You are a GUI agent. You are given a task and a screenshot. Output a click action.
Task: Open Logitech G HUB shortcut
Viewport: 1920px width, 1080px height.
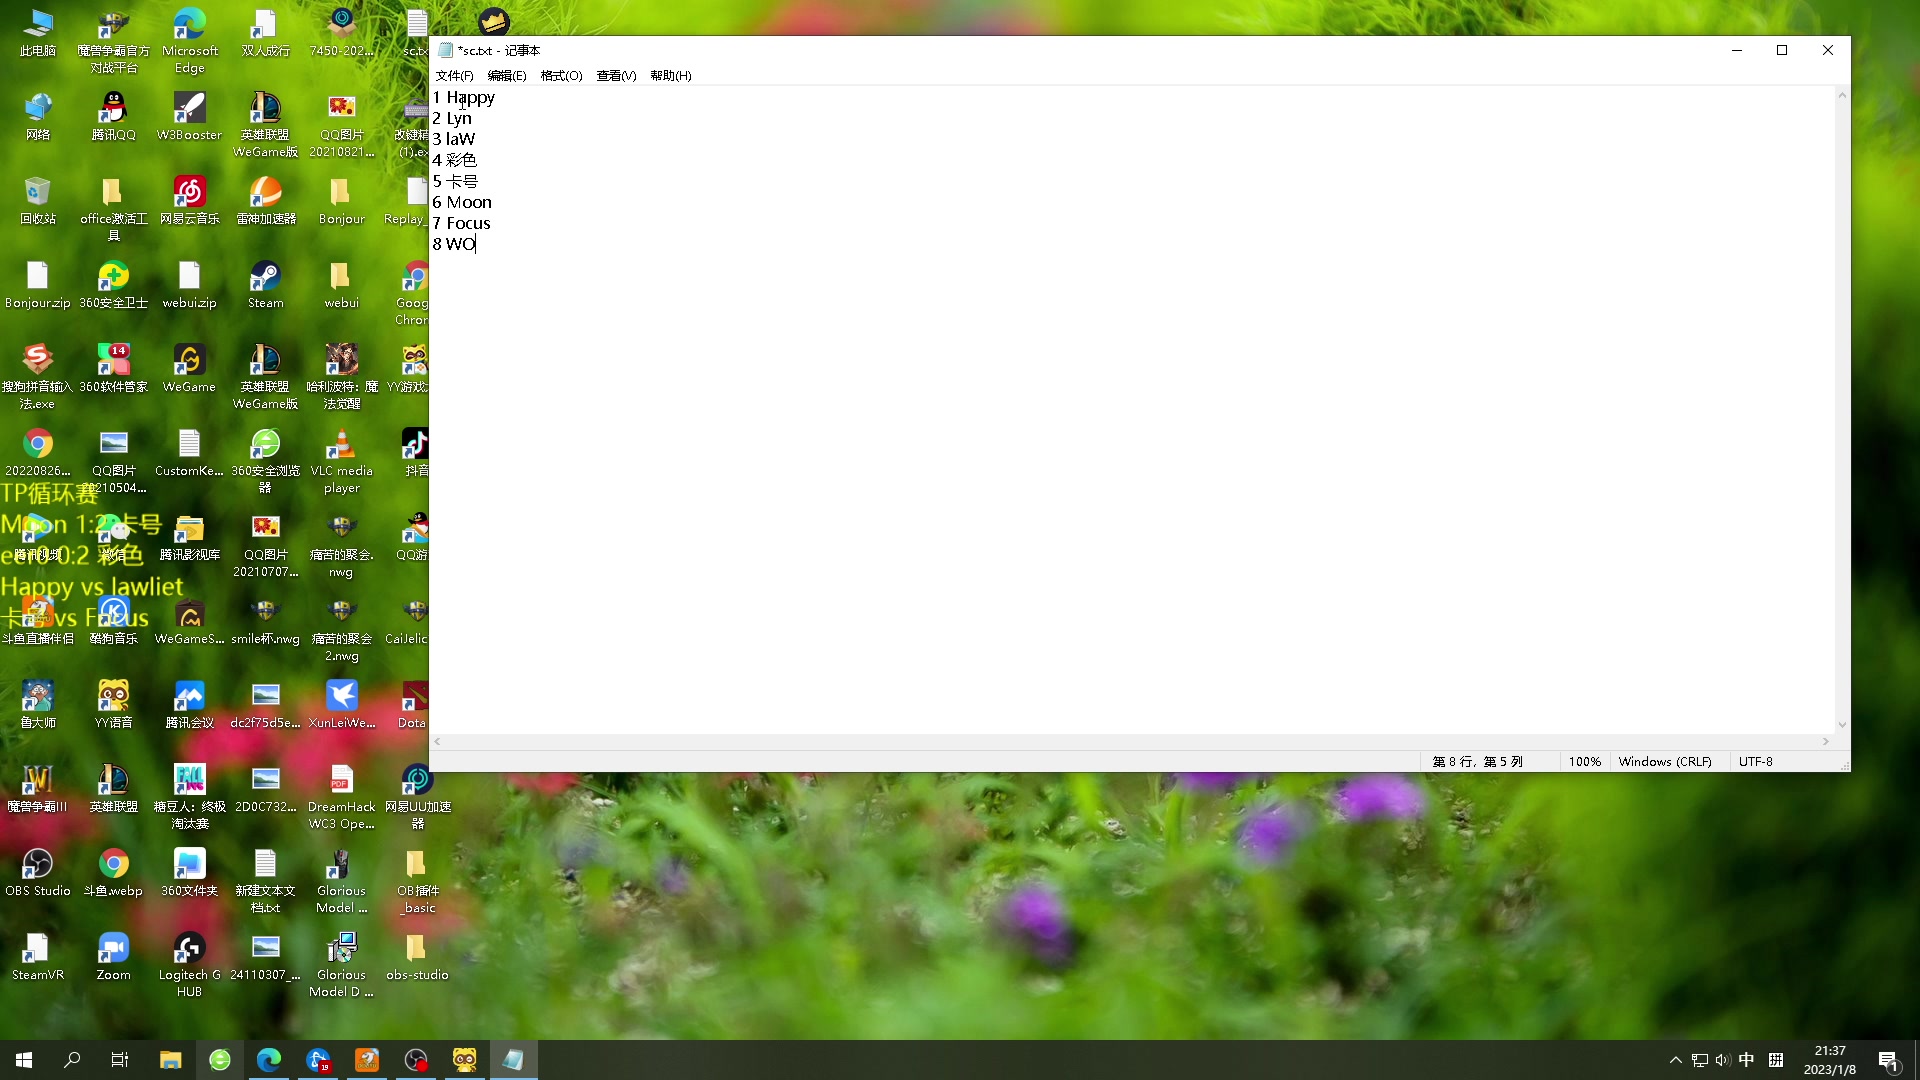point(189,949)
